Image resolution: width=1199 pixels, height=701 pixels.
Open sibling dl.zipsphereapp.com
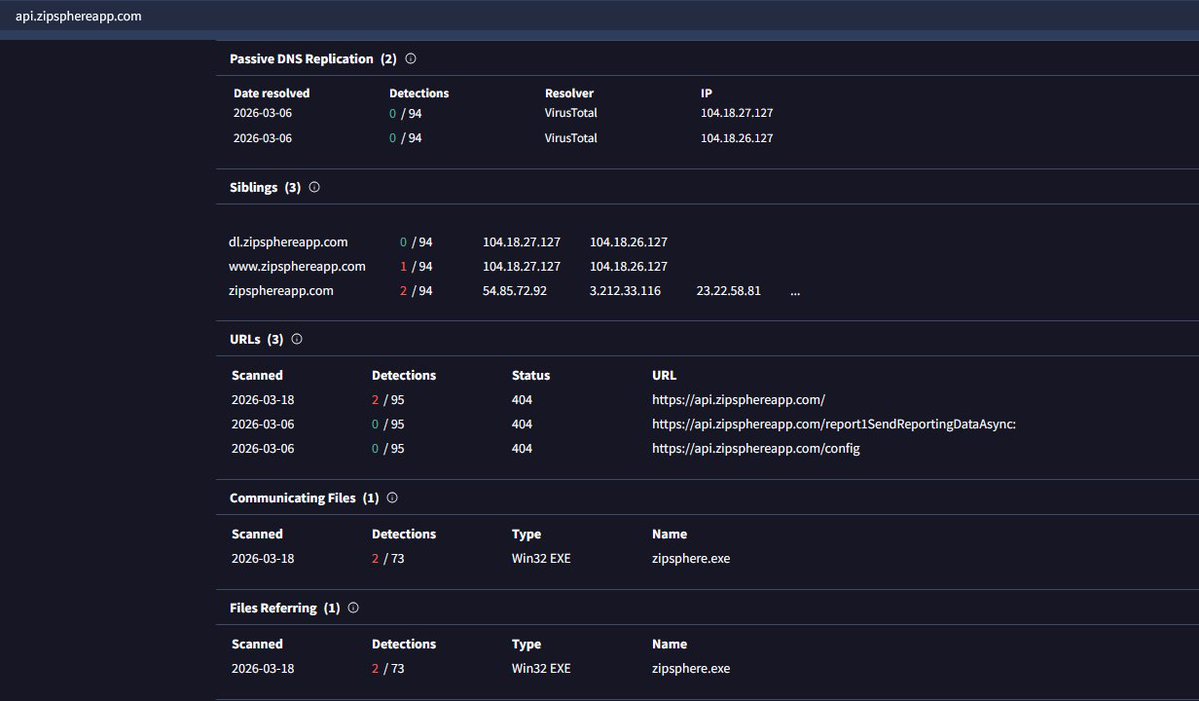coord(288,242)
